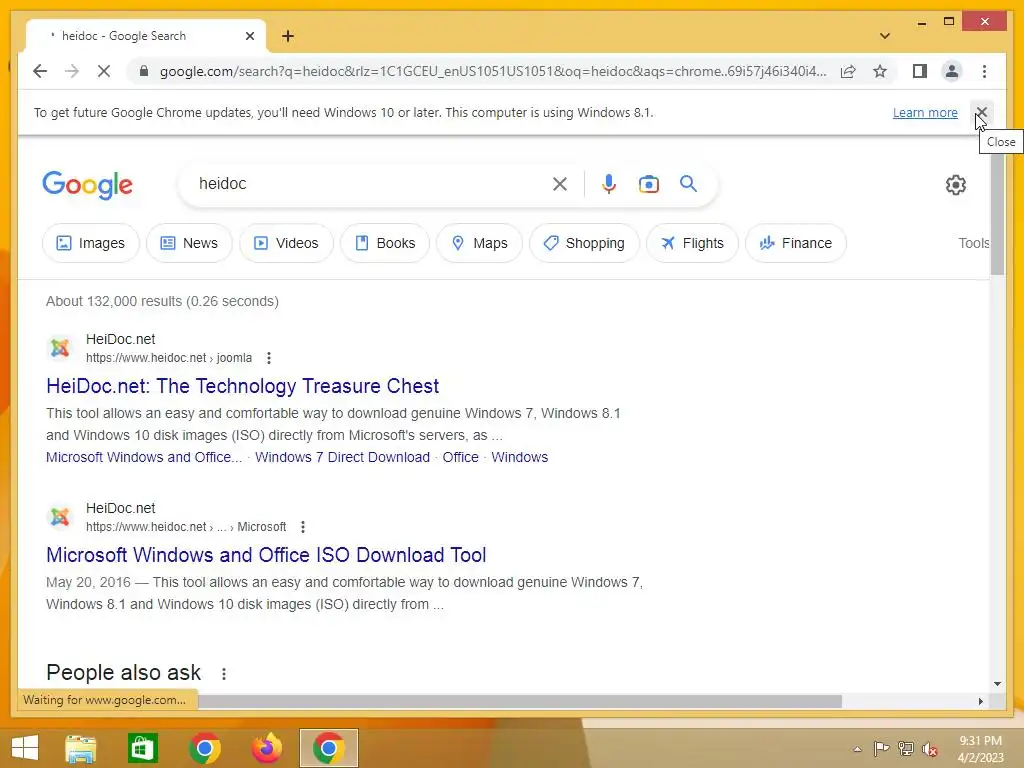Submit search with the magnifier icon
1024x768 pixels.
coord(688,184)
